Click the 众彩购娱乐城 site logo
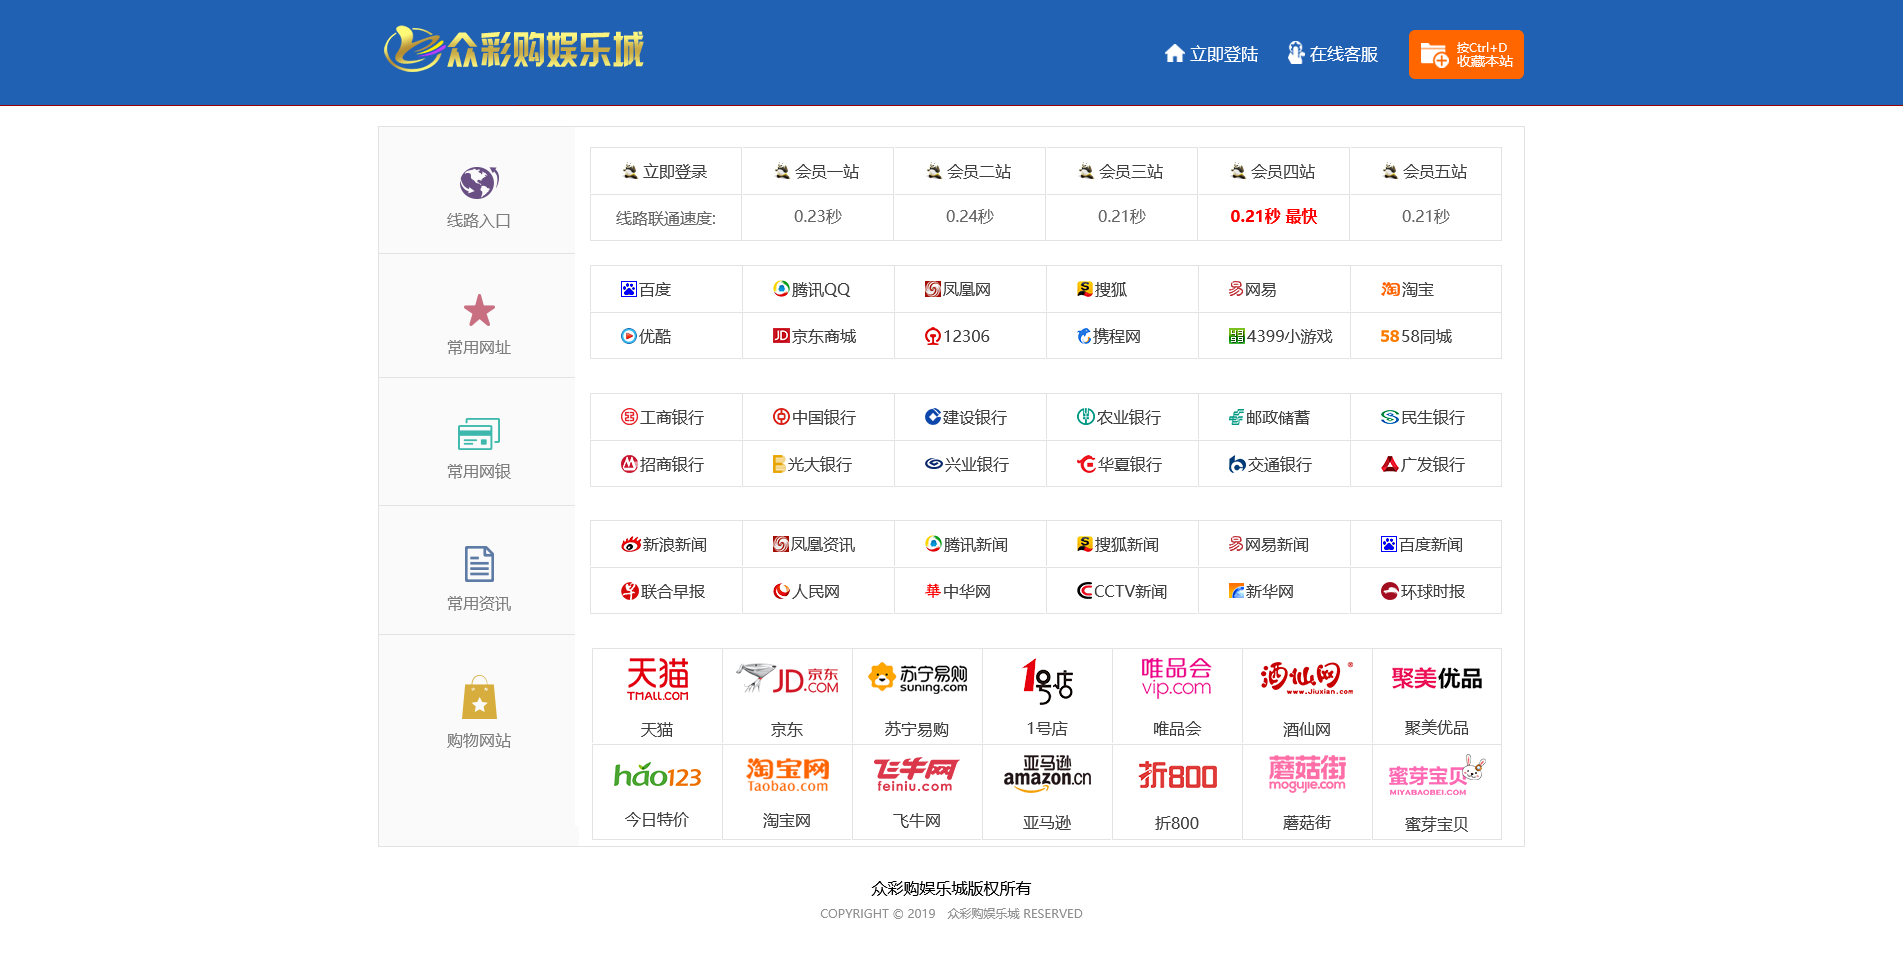Screen dimensions: 1903x955 point(514,49)
